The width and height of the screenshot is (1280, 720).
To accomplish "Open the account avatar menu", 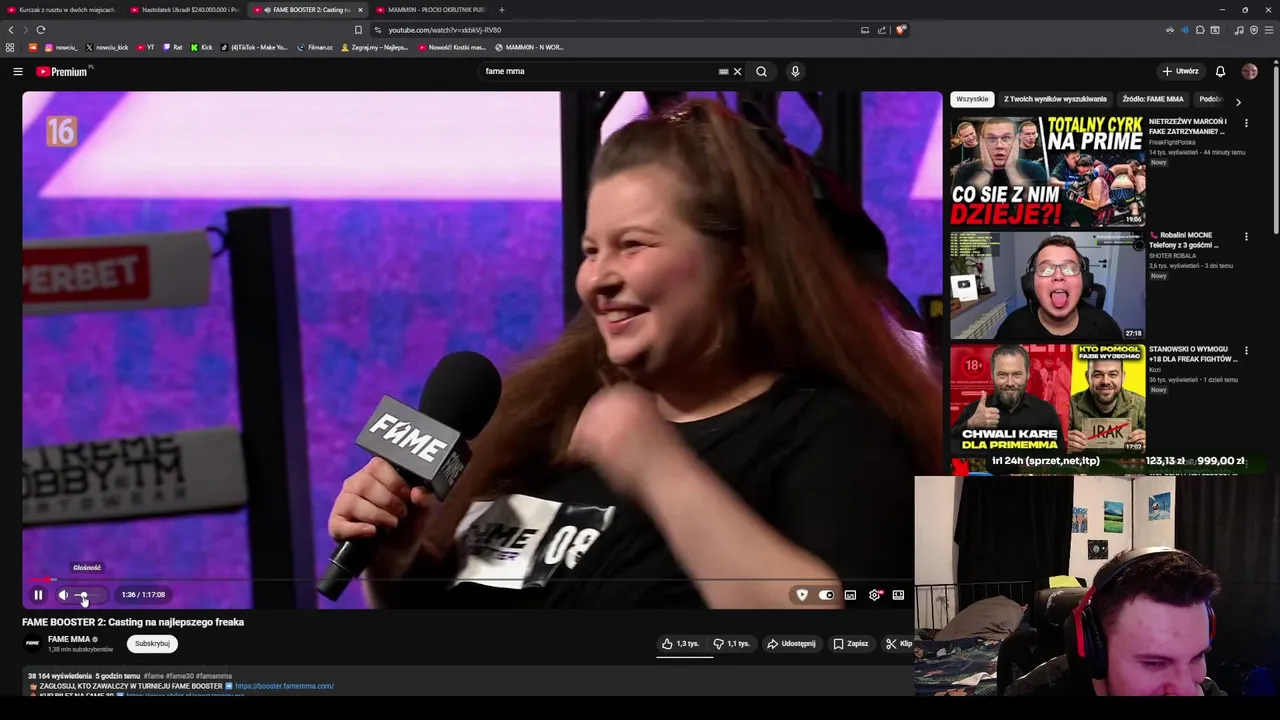I will (1249, 71).
